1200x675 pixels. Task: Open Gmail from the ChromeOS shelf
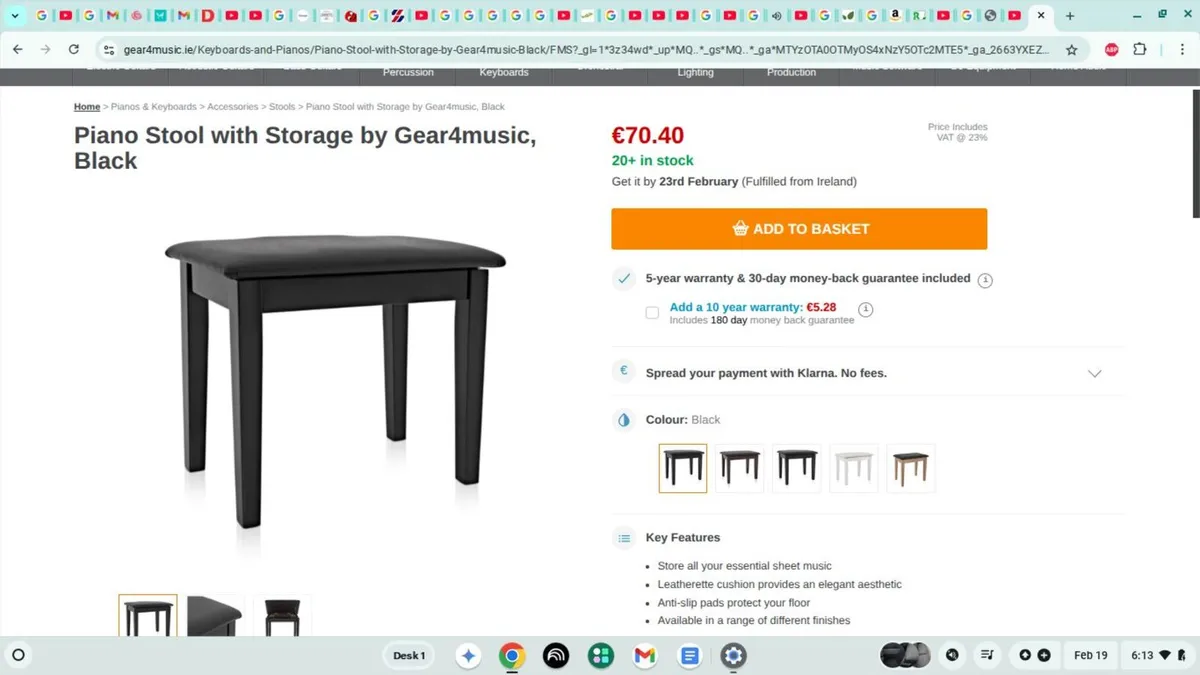click(644, 655)
